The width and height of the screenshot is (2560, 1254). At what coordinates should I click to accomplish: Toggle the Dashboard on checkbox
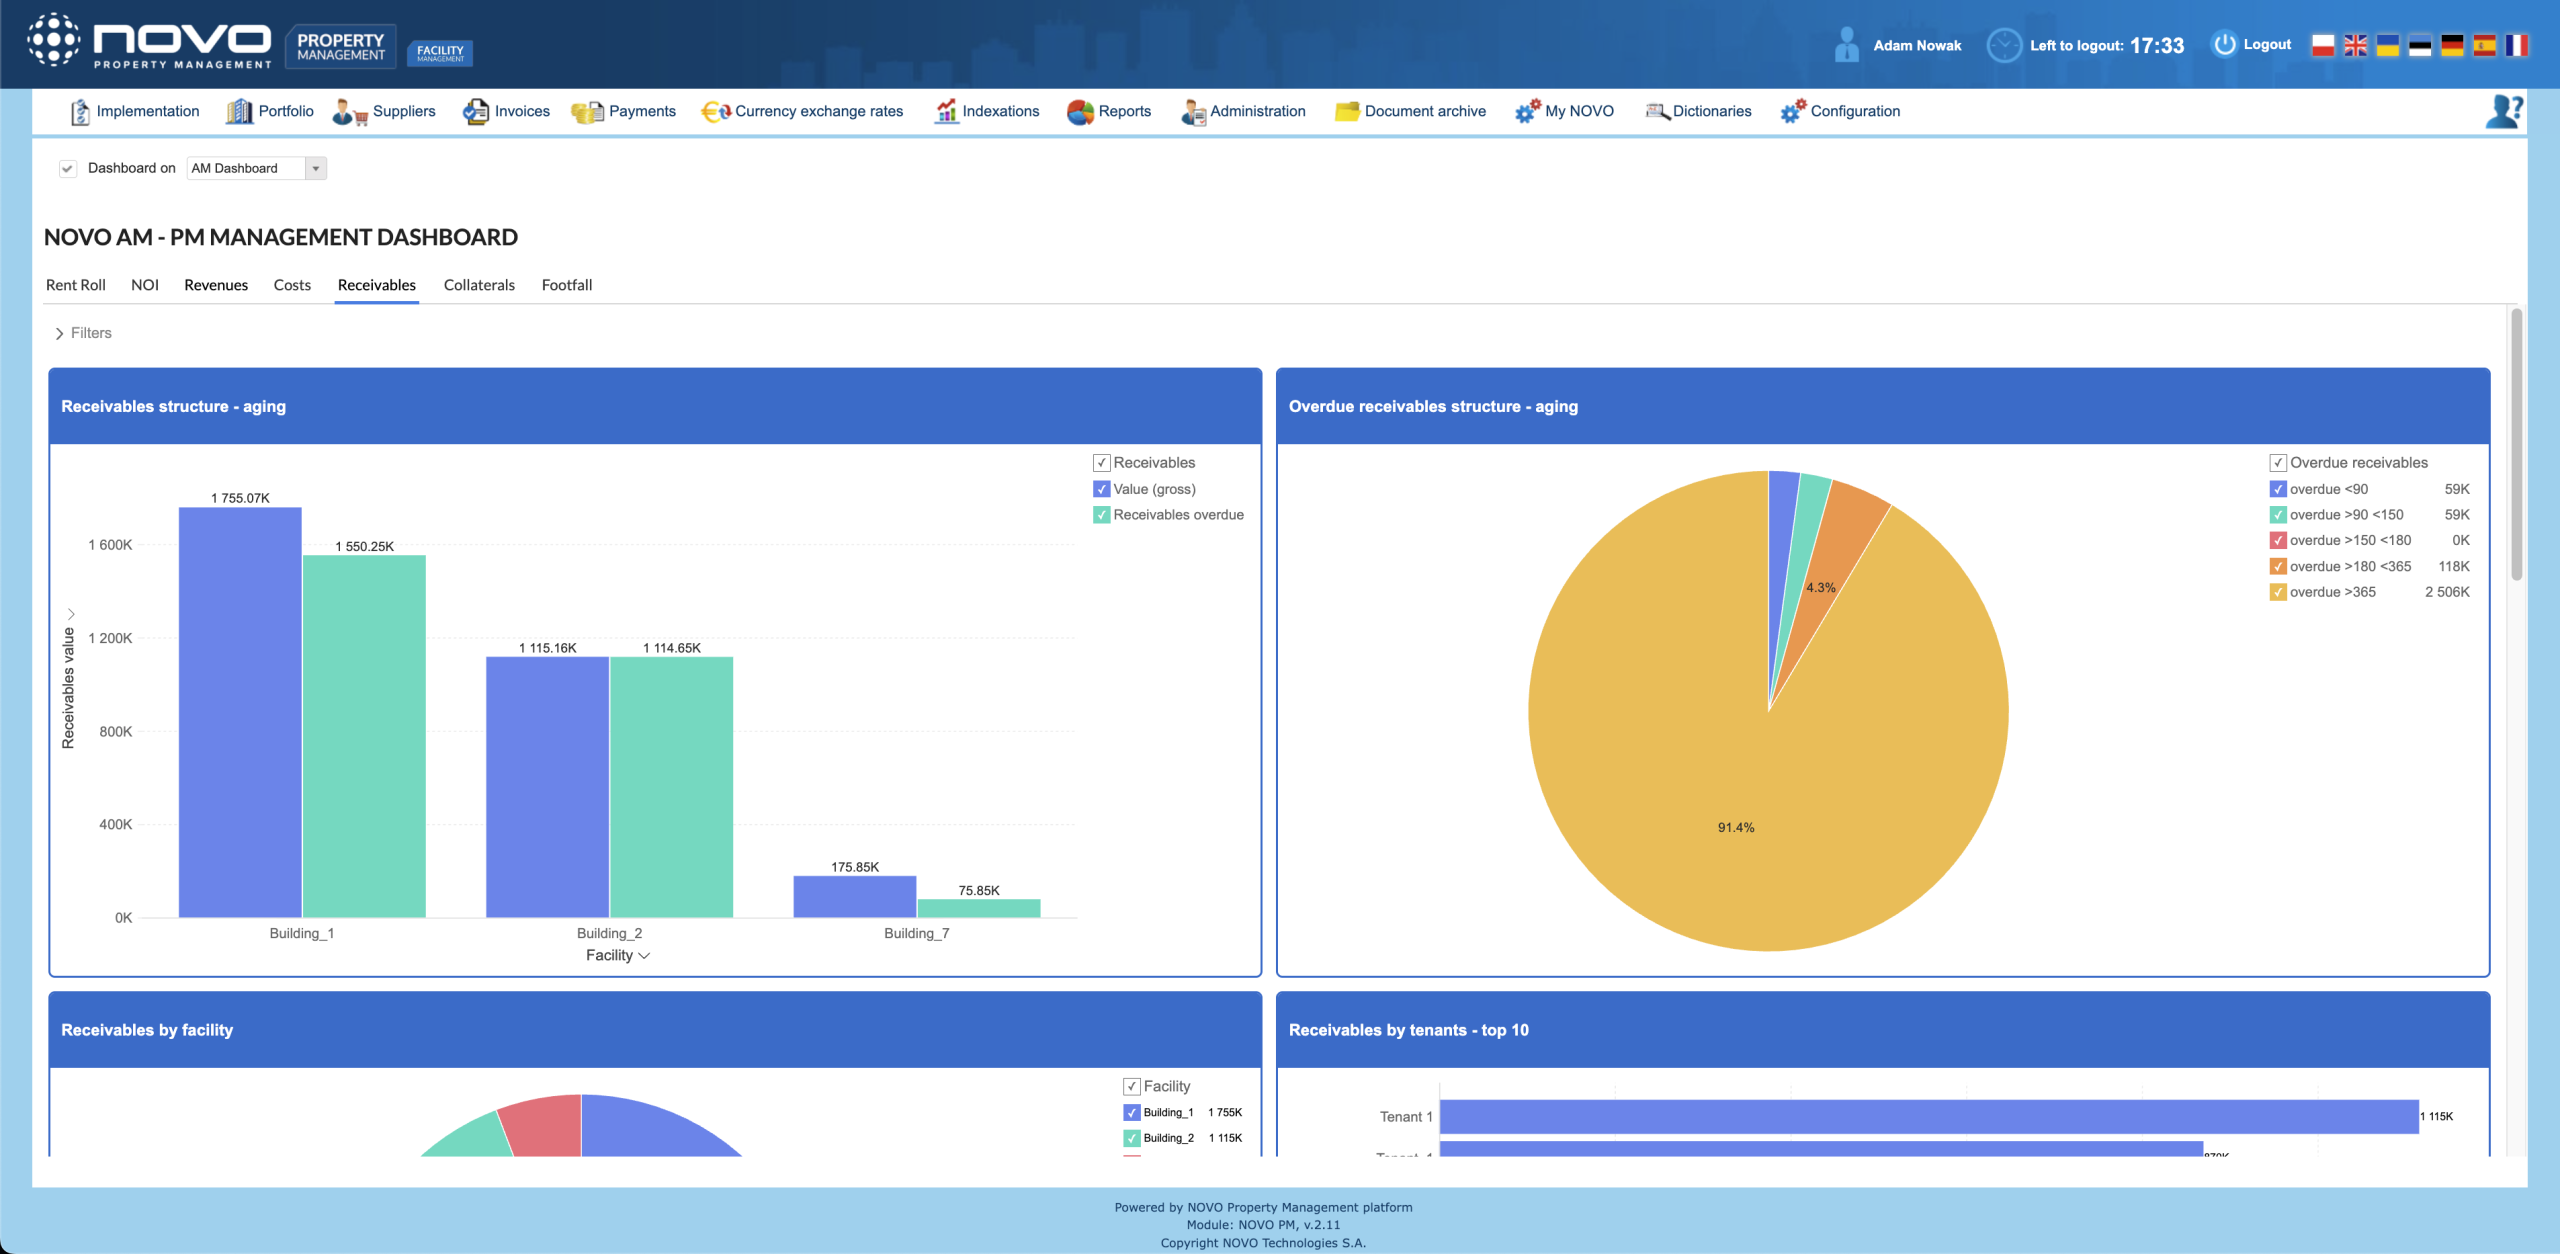(x=67, y=168)
